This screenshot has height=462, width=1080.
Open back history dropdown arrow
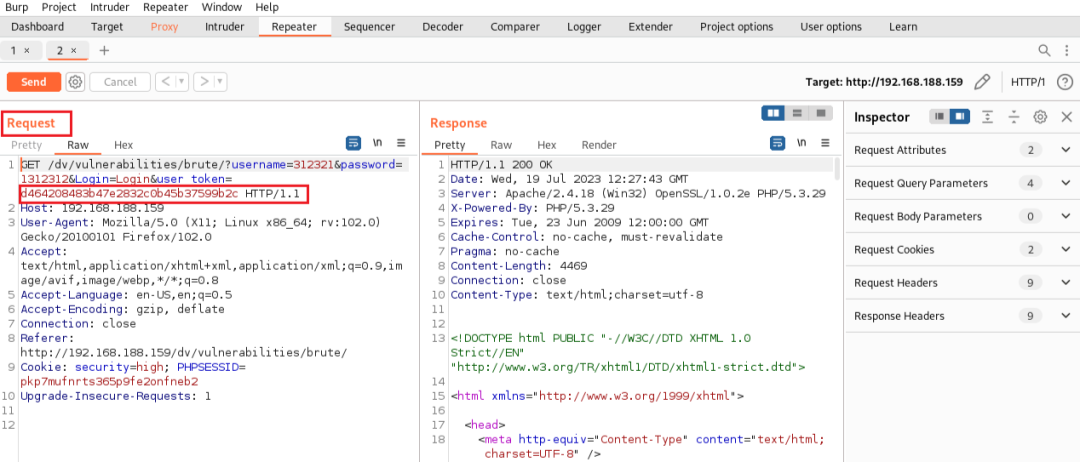[x=182, y=82]
